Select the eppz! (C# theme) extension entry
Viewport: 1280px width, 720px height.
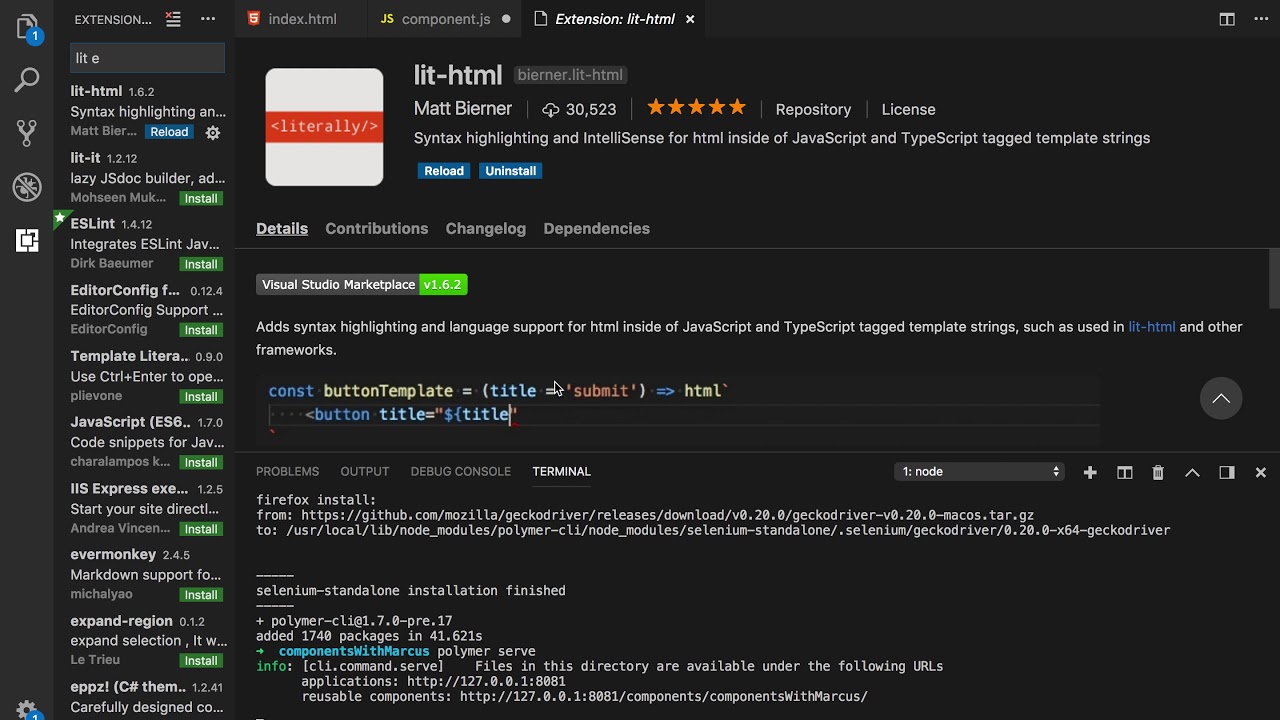145,697
